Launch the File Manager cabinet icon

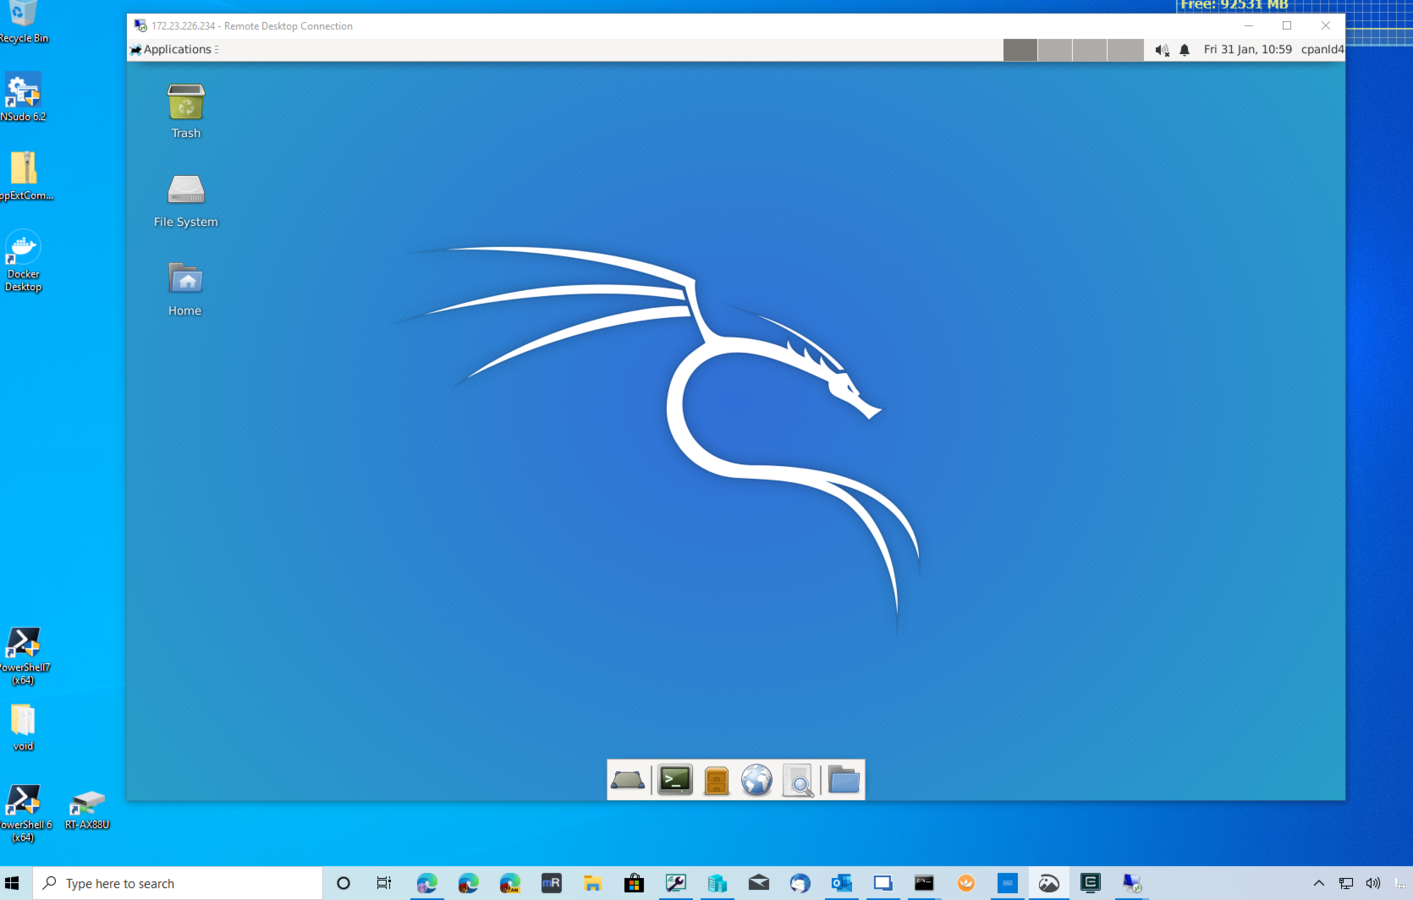click(716, 780)
